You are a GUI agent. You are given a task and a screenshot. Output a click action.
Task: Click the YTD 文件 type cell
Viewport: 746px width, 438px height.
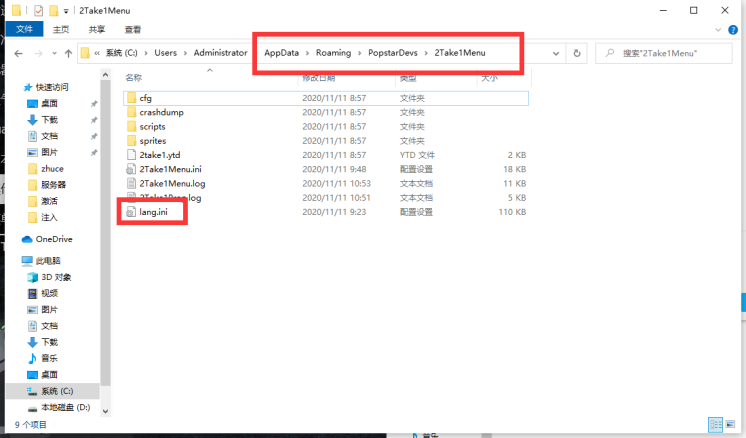(417, 155)
